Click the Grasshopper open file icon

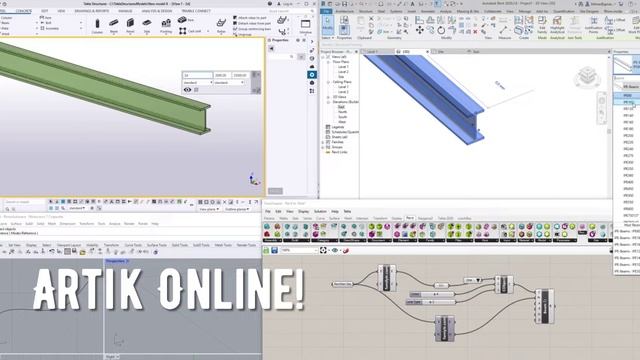click(266, 250)
